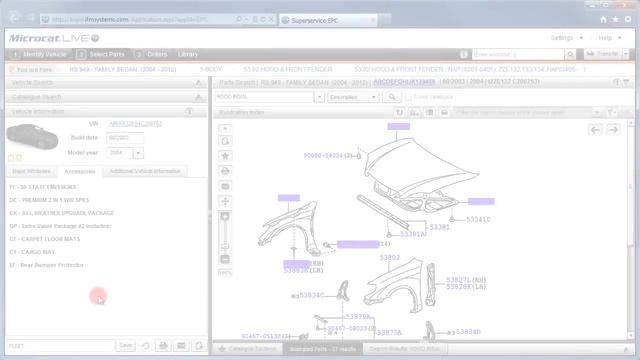Image resolution: width=640 pixels, height=360 pixels.
Task: Click the Save button in bottom-left bar
Action: pos(125,346)
